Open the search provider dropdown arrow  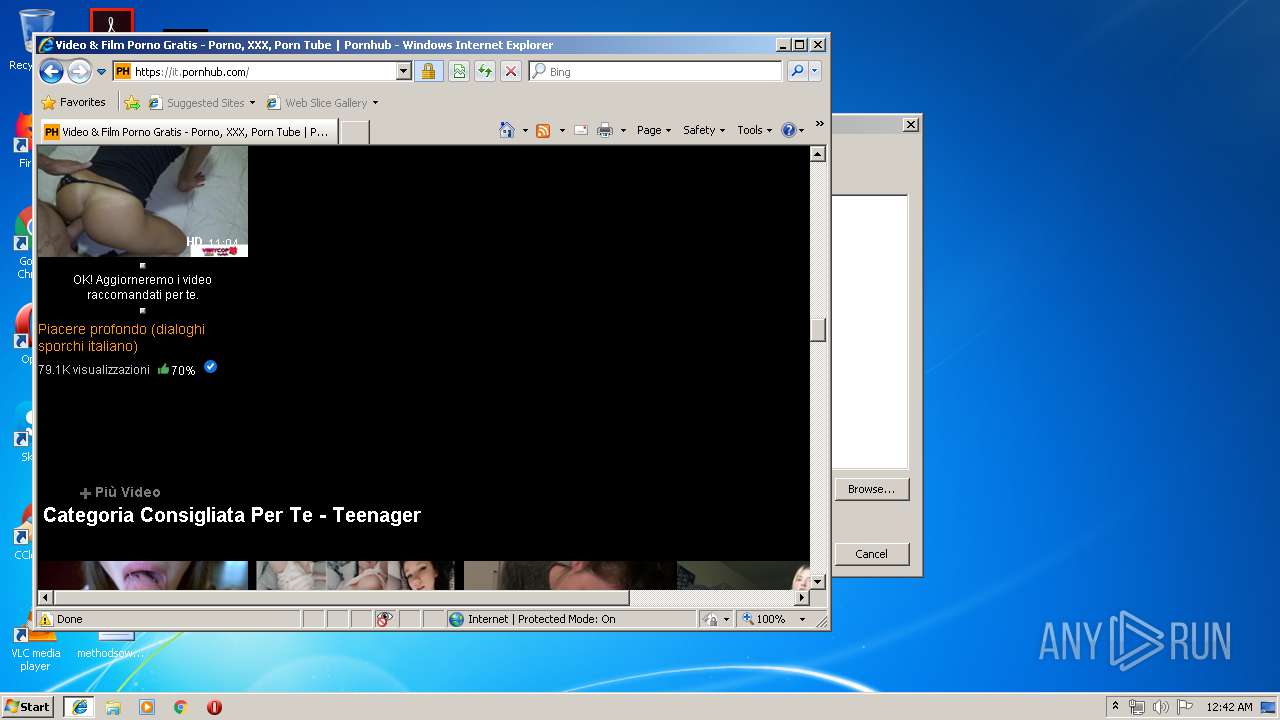(815, 72)
